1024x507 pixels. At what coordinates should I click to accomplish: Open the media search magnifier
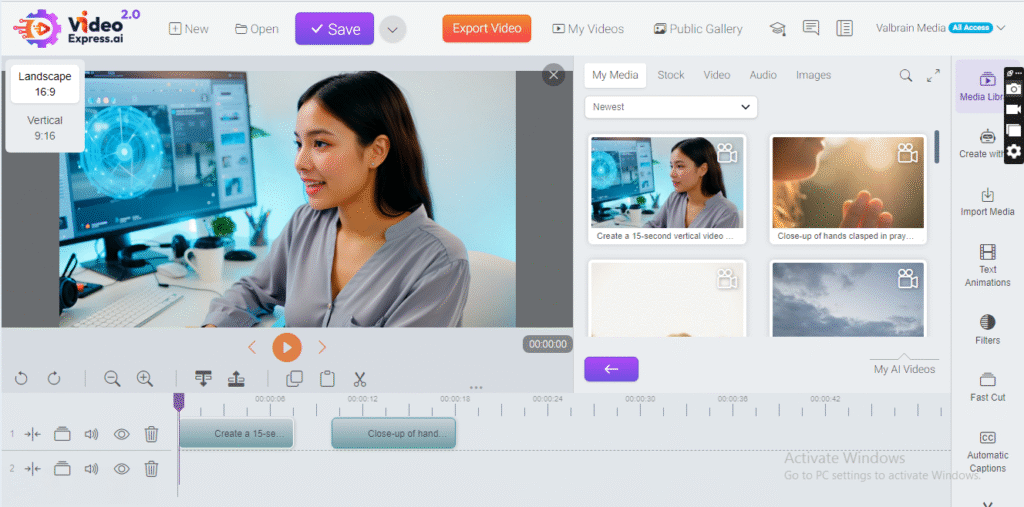tap(906, 75)
